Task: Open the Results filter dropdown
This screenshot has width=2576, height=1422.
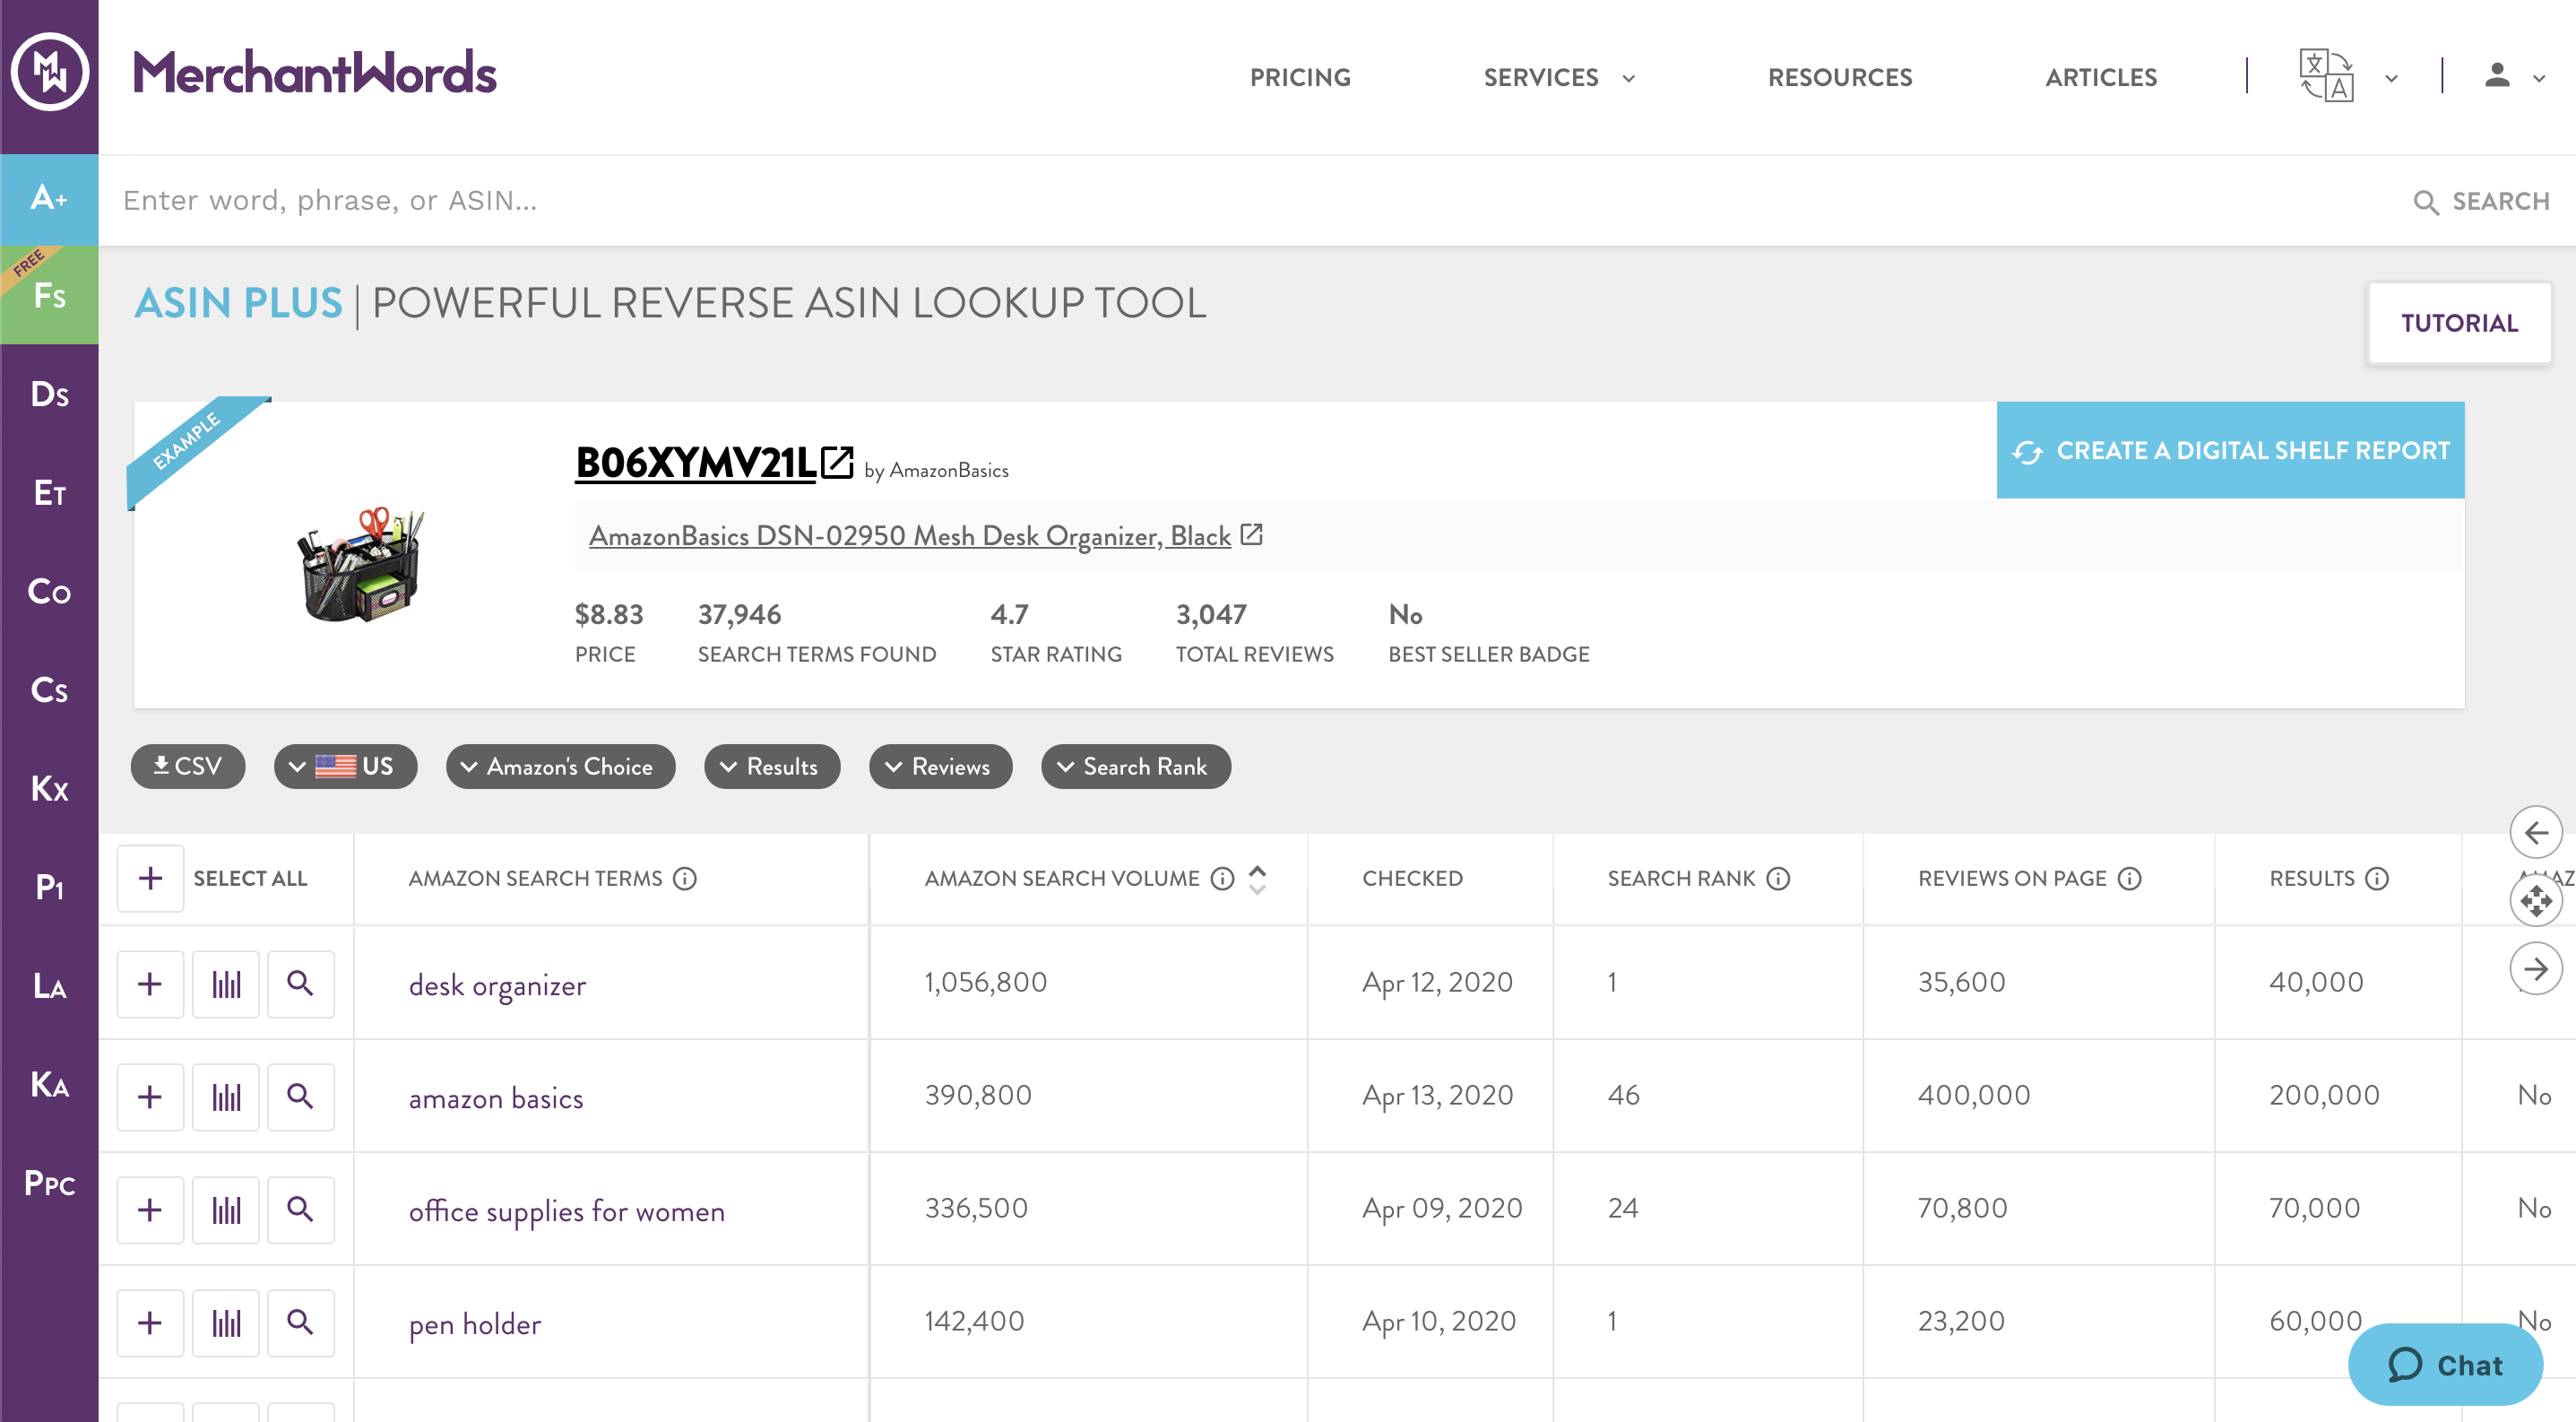Action: pos(772,766)
